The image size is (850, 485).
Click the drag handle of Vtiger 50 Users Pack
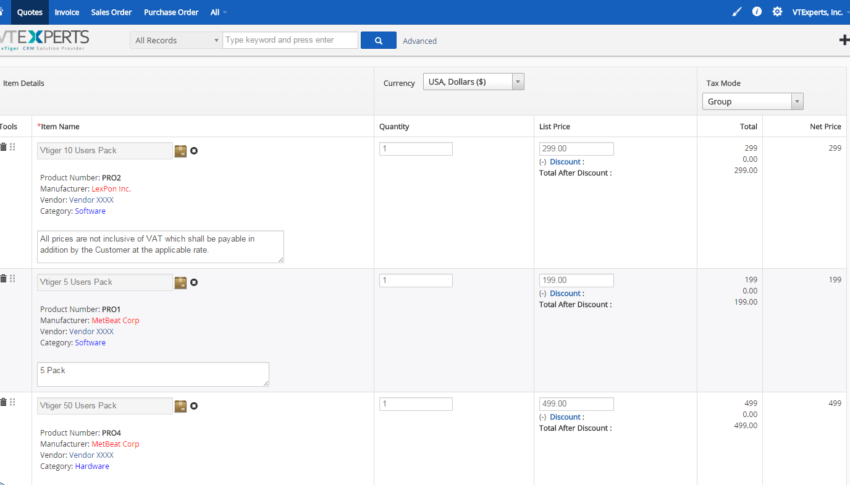click(12, 402)
